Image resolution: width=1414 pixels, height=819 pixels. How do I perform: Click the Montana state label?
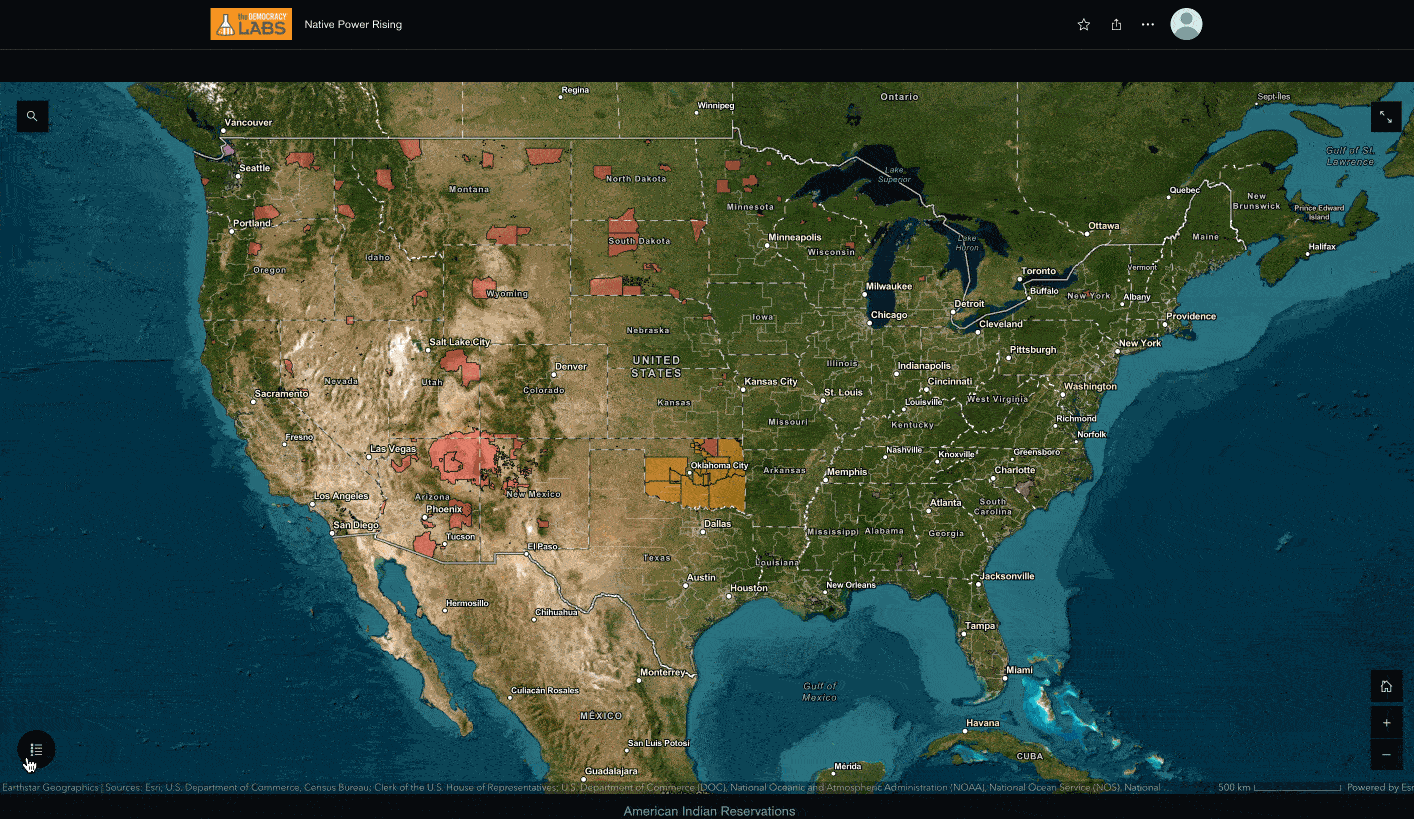point(469,189)
